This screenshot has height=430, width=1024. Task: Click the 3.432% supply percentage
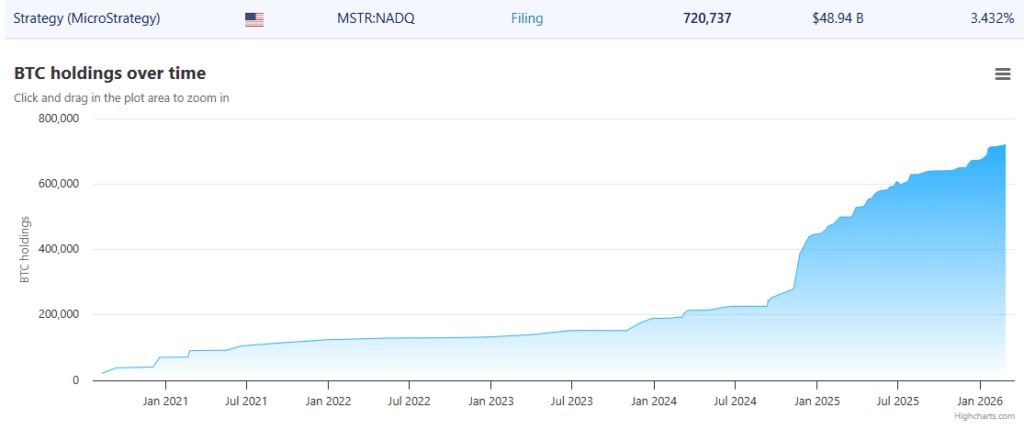991,19
